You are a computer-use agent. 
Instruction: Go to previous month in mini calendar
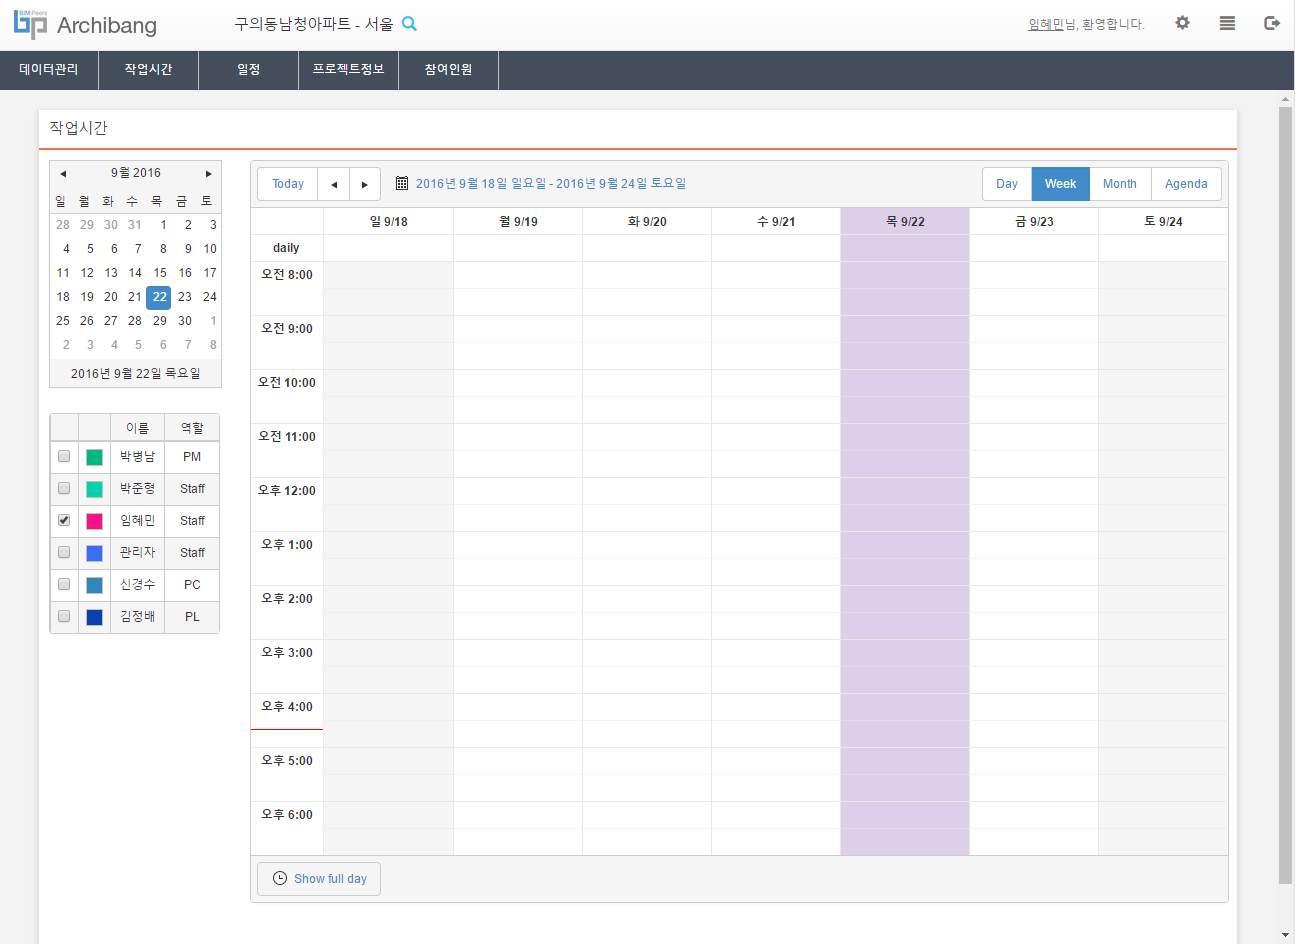click(63, 173)
